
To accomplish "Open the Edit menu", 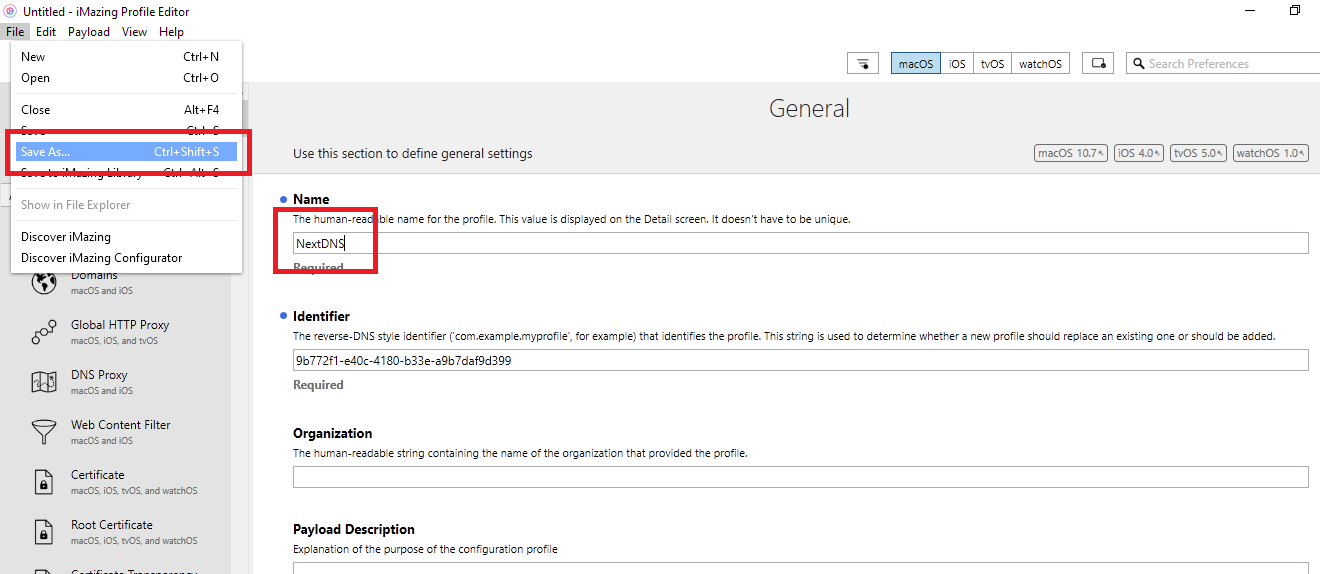I will tap(46, 32).
